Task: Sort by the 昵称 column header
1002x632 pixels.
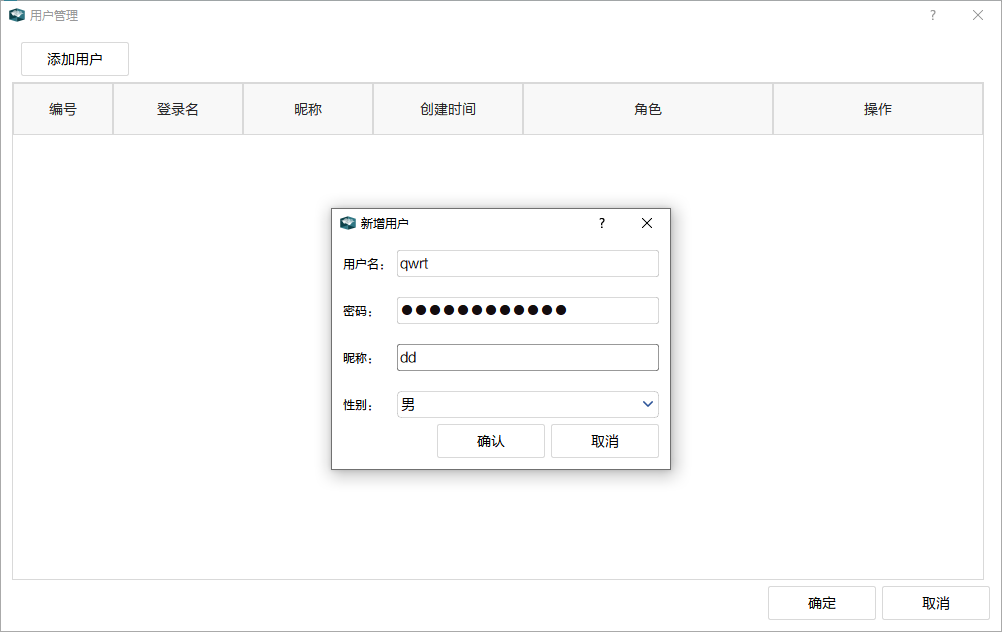Action: (x=308, y=109)
